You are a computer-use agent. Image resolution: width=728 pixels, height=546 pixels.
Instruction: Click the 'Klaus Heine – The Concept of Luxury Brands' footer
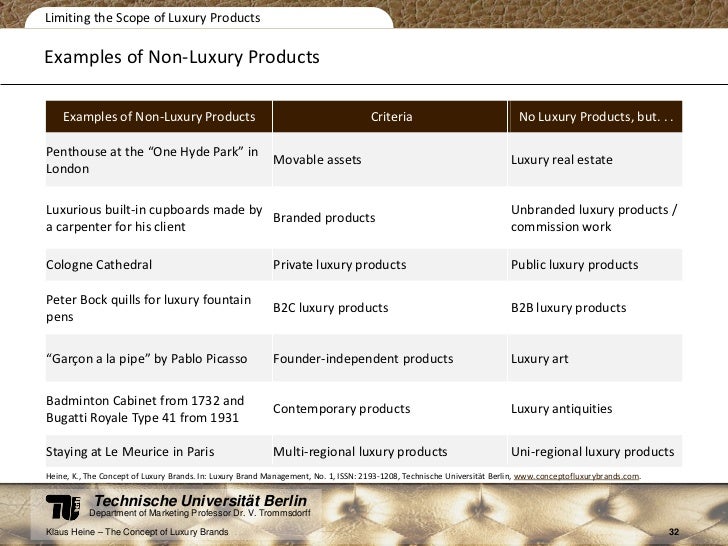tap(137, 532)
